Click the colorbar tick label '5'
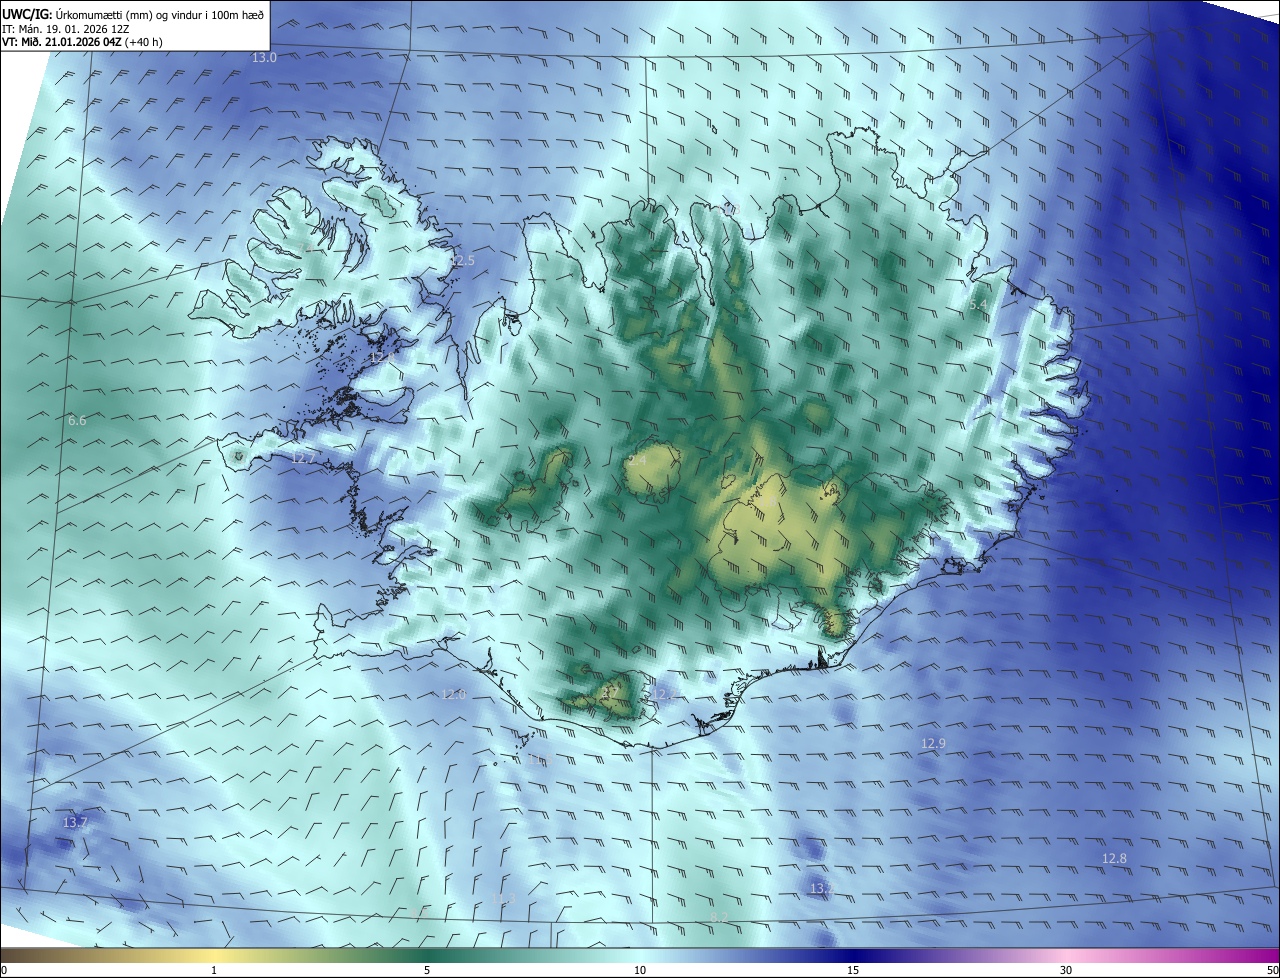This screenshot has height=978, width=1280. (x=427, y=970)
